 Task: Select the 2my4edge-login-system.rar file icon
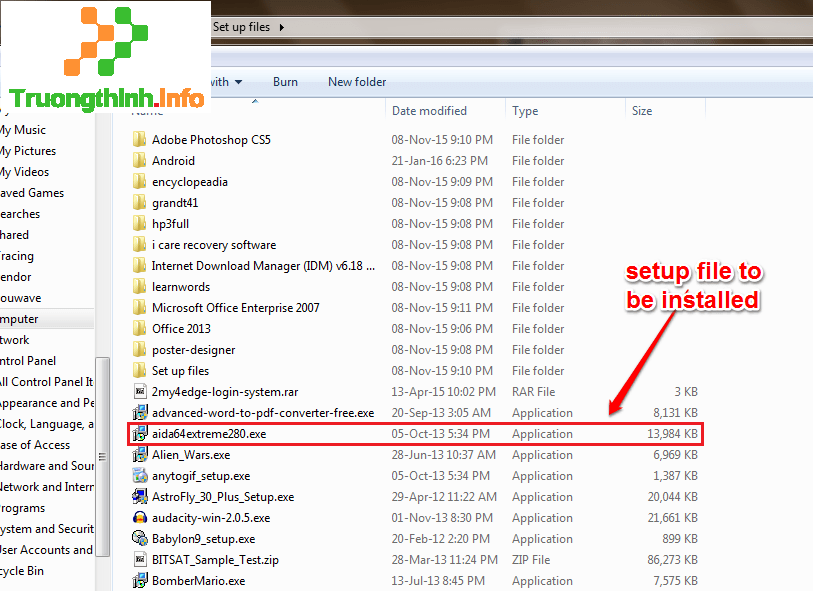pos(139,391)
